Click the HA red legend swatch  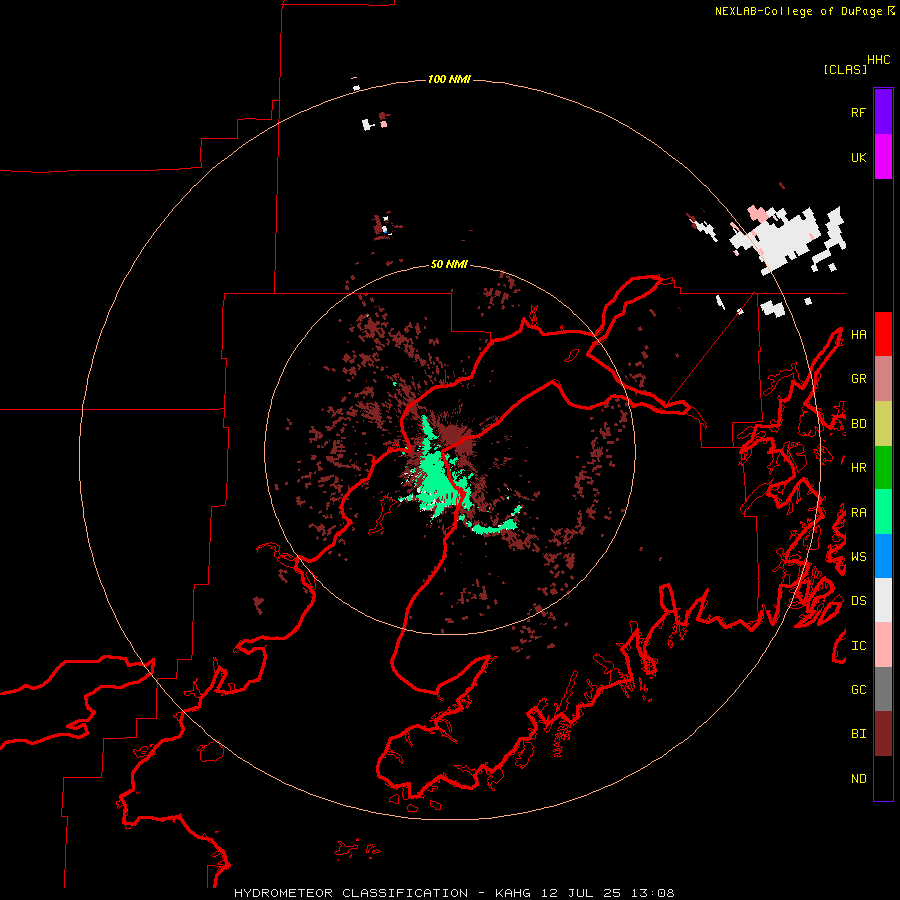point(883,334)
